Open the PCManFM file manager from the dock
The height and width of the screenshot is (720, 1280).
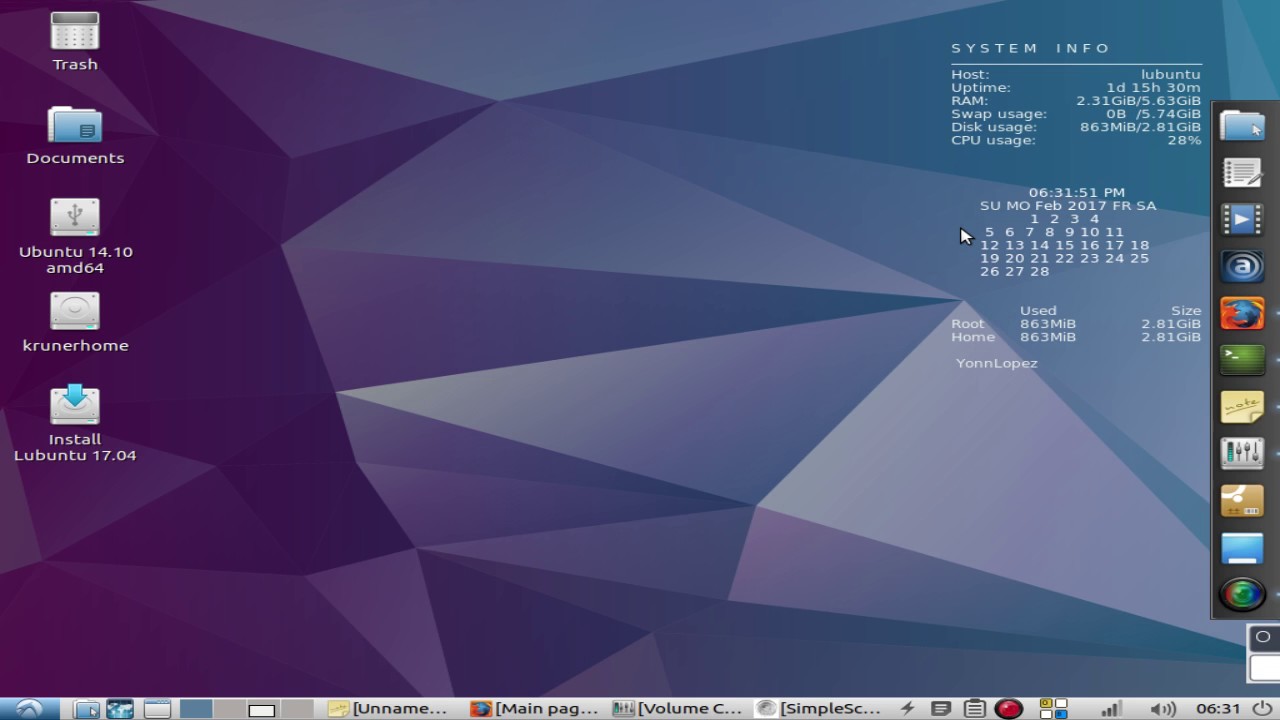pos(1242,126)
